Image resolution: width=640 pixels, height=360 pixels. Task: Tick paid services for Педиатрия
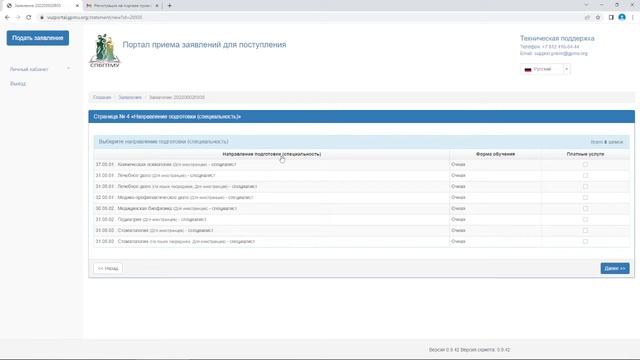(585, 220)
